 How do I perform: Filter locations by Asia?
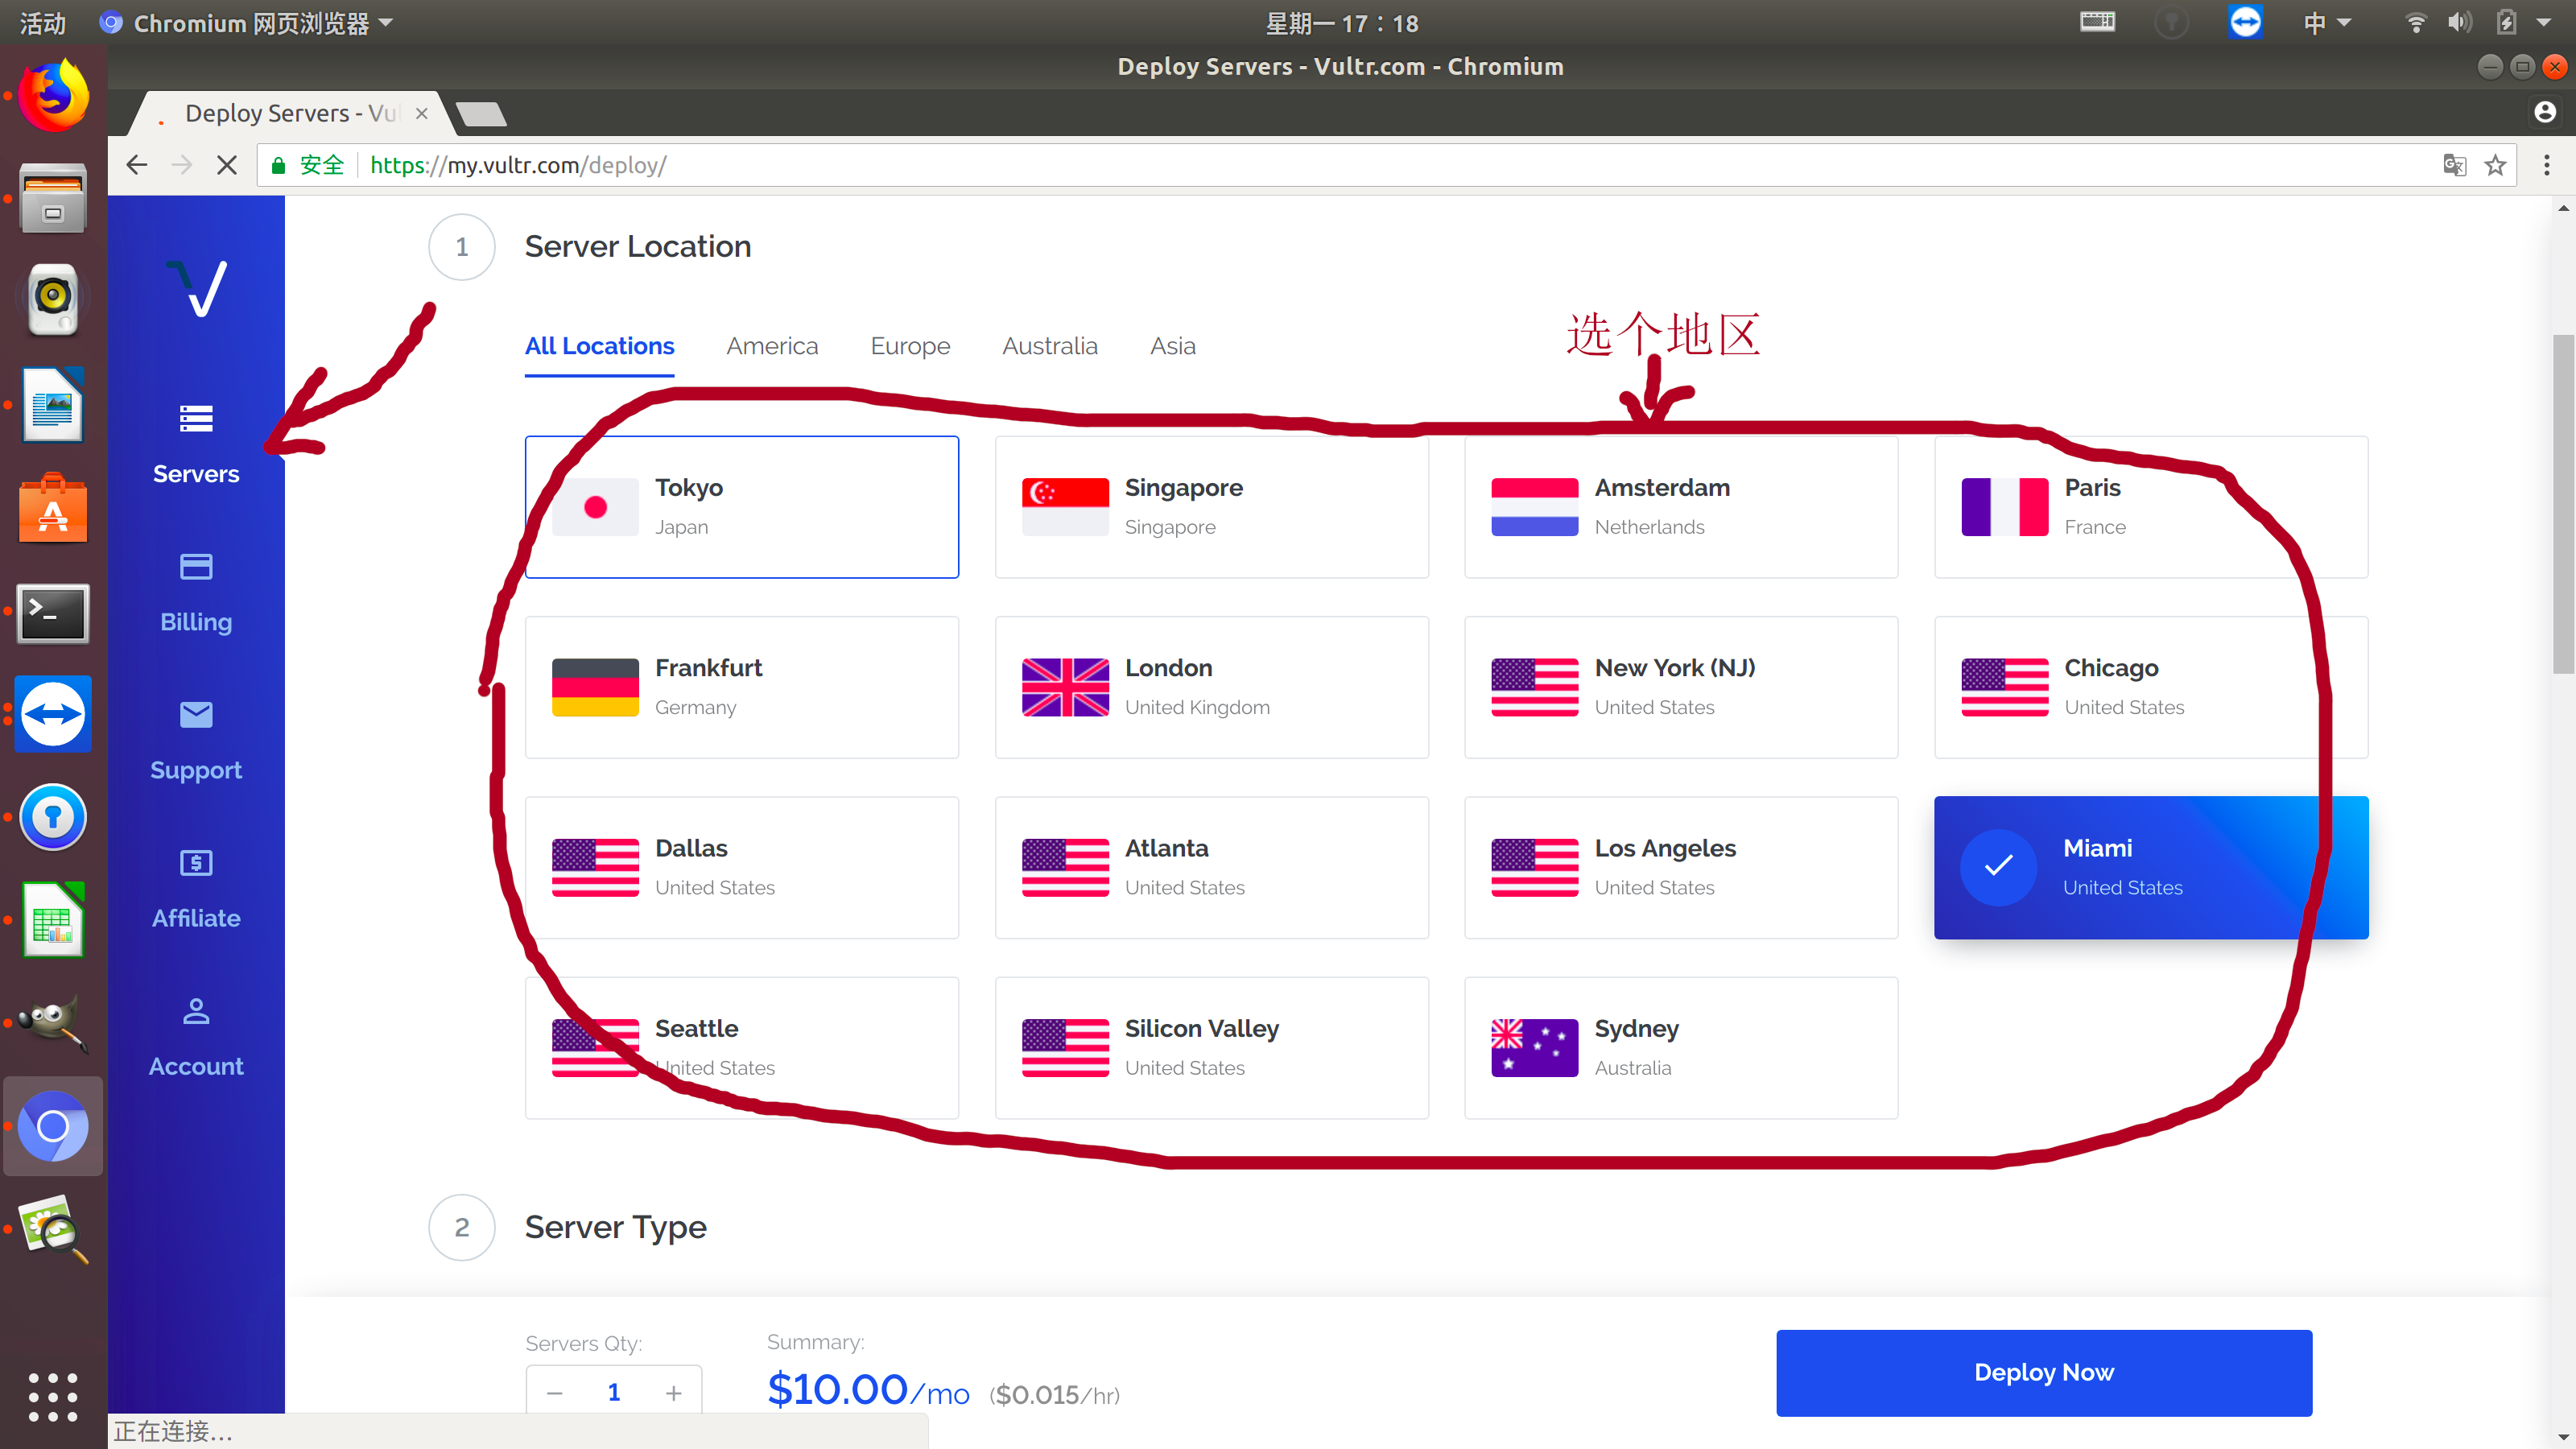[1173, 346]
